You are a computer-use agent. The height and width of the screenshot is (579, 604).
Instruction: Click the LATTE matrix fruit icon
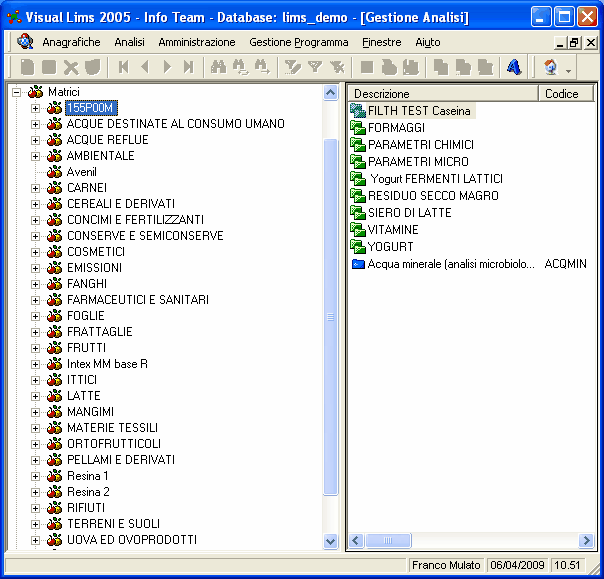54,396
